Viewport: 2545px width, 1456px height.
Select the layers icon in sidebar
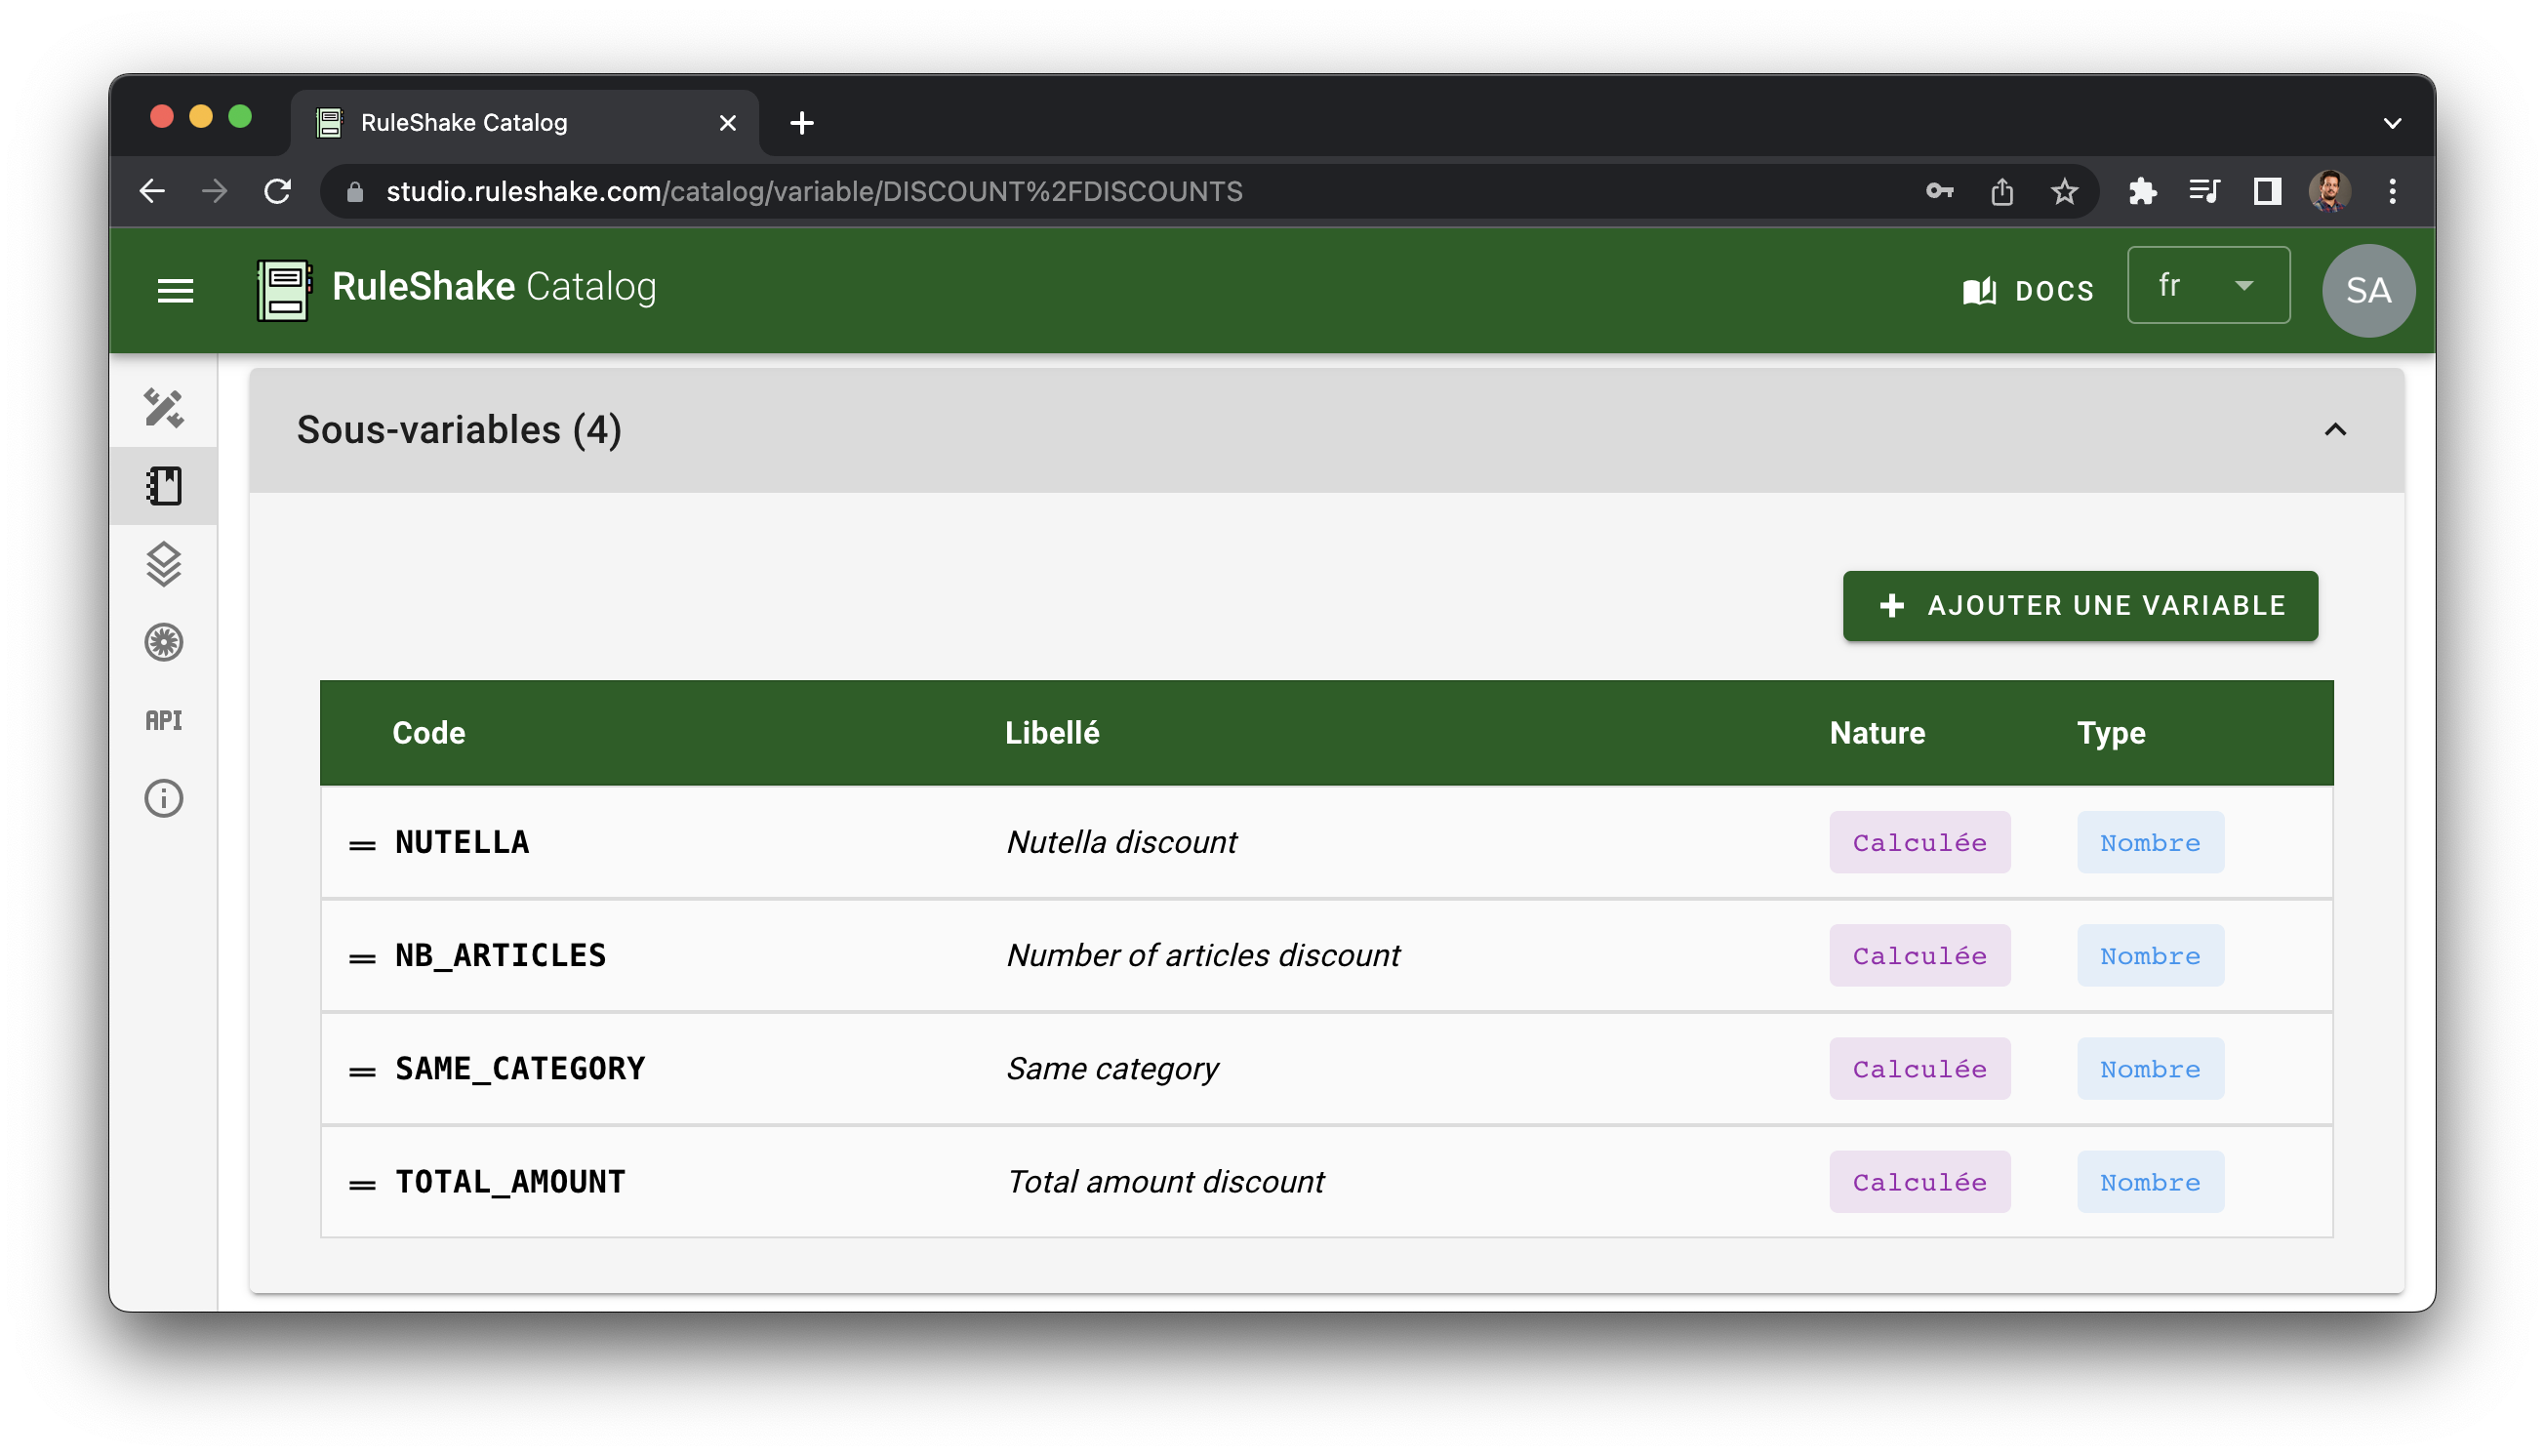click(164, 564)
